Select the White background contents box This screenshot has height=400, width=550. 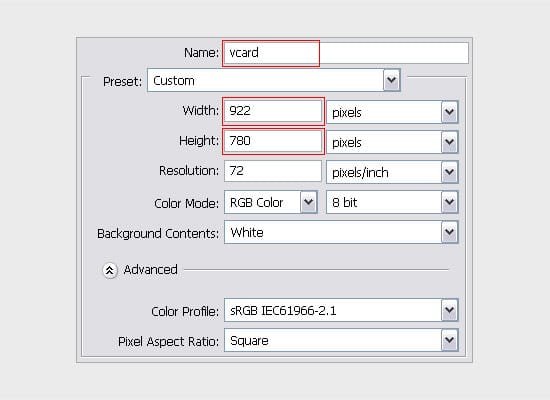point(341,232)
